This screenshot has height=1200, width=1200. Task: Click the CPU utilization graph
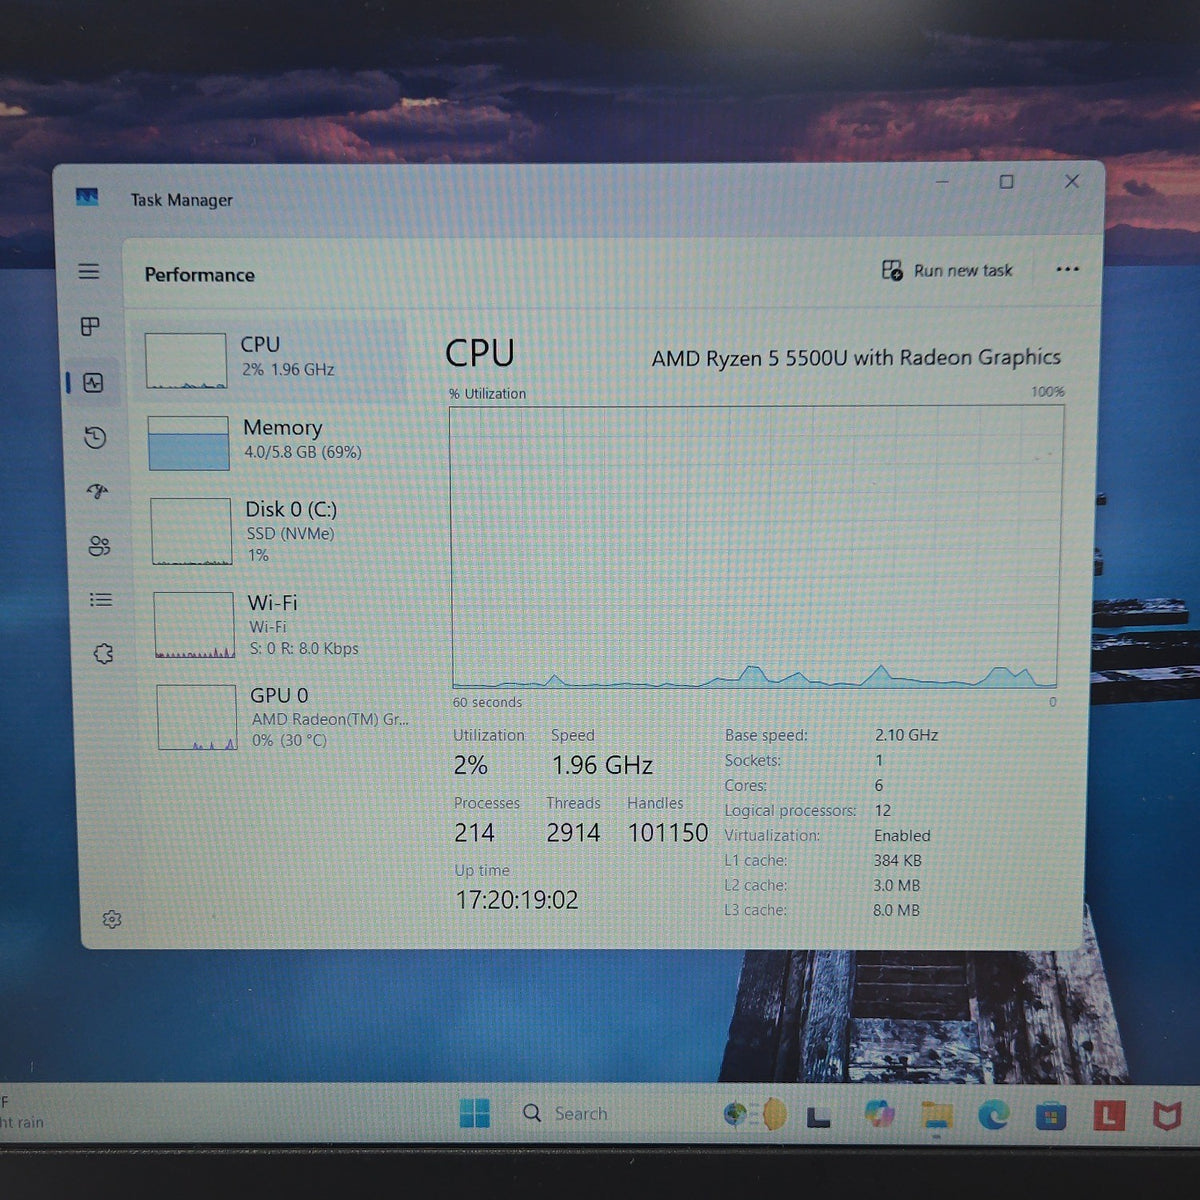(x=755, y=547)
